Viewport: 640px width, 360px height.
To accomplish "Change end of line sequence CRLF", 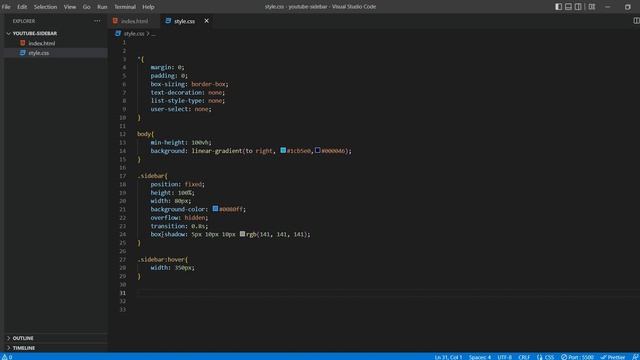I will [524, 357].
